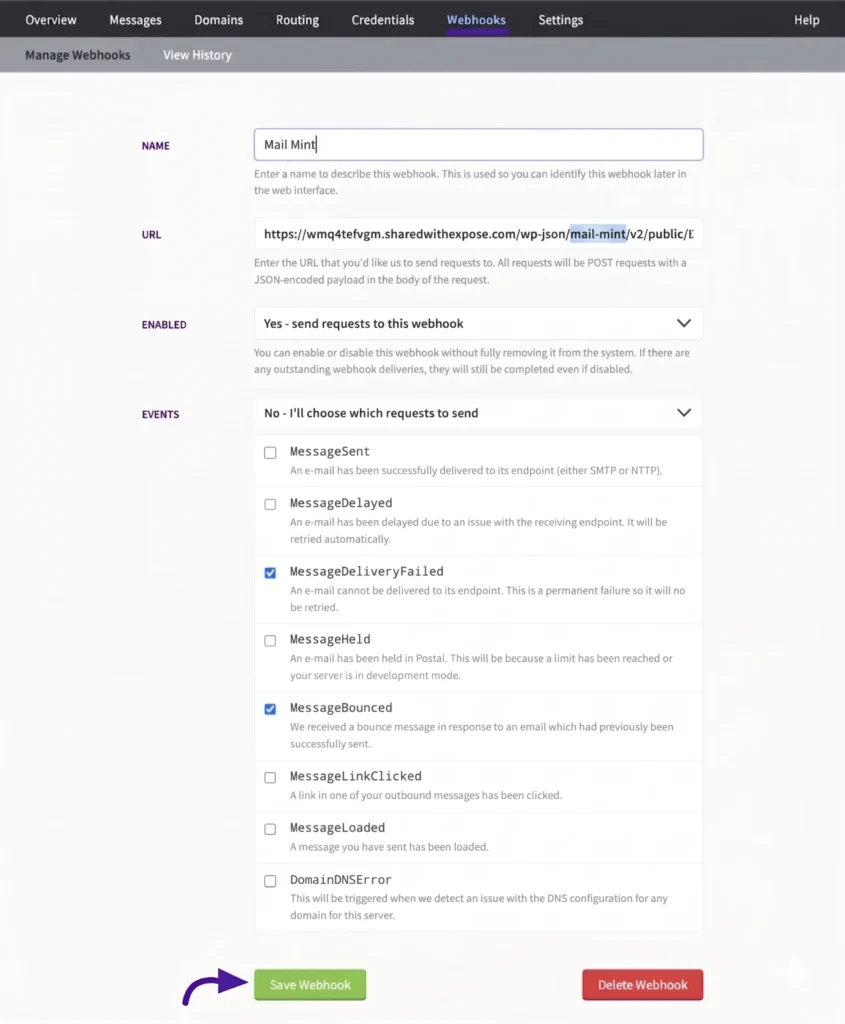Open the Help page
Image resolution: width=845 pixels, height=1024 pixels.
807,19
